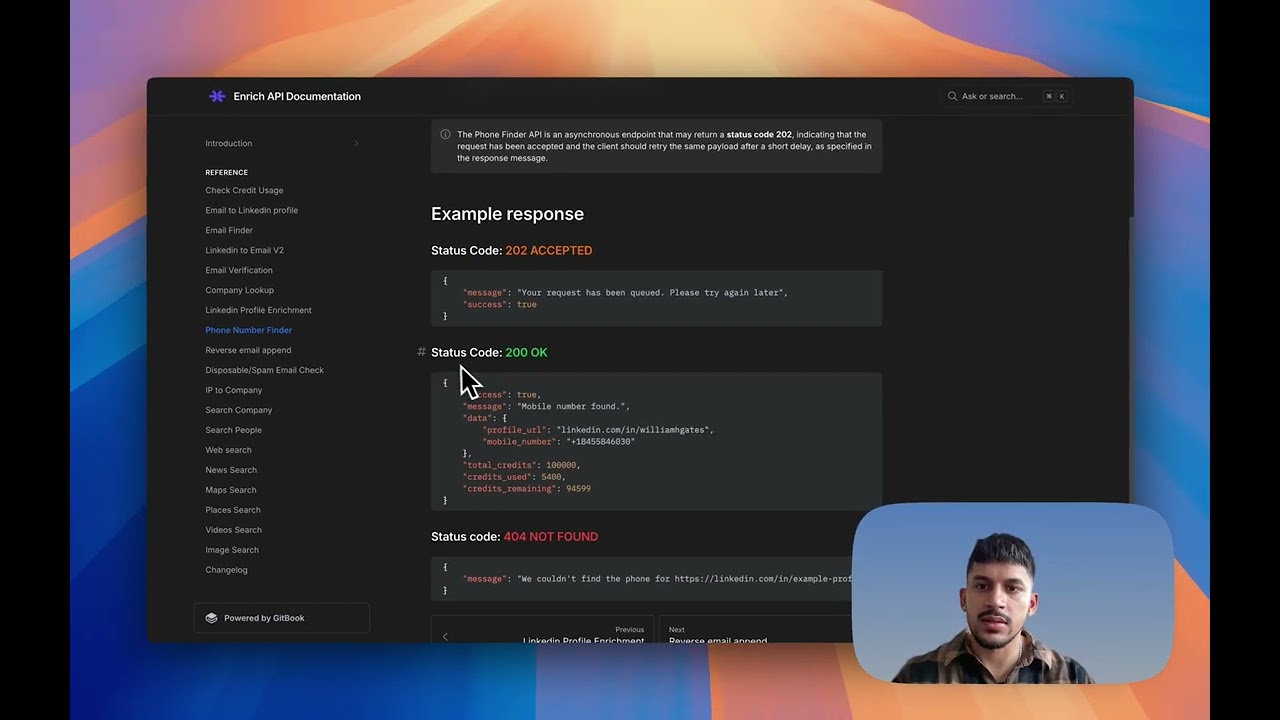
Task: Click the 202 response JSON code block
Action: pos(656,298)
